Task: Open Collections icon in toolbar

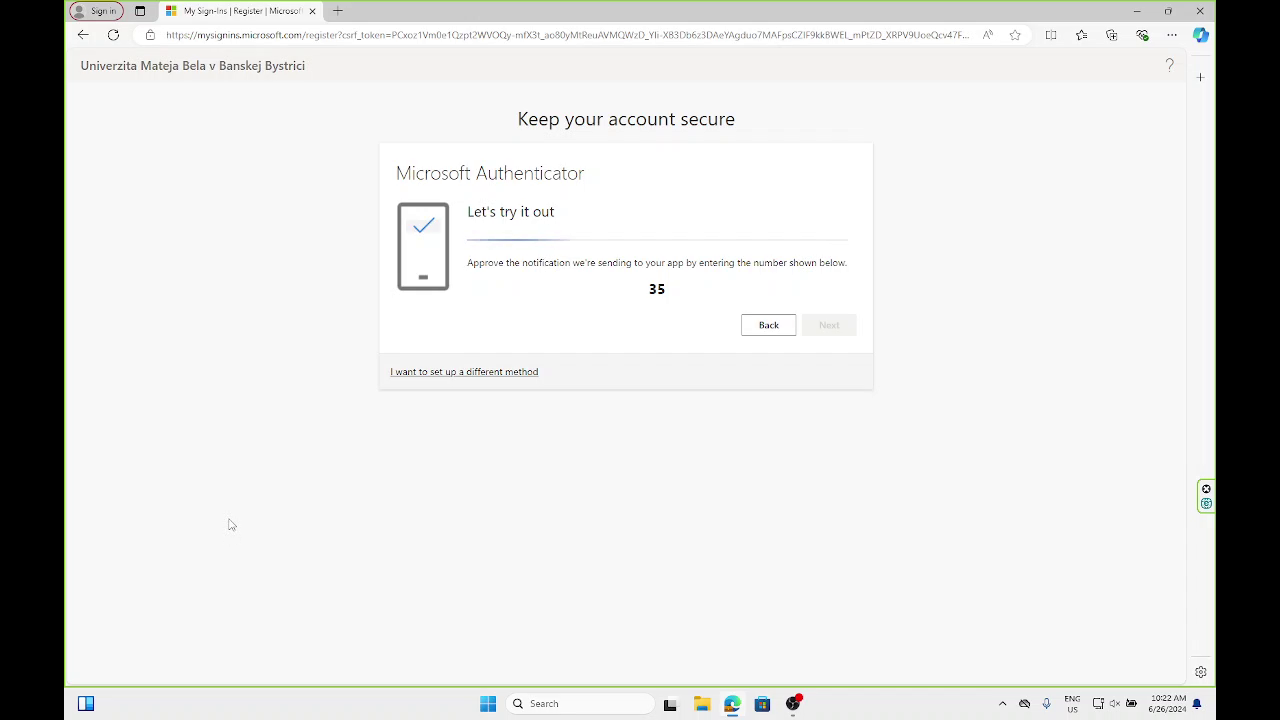Action: [x=1111, y=35]
